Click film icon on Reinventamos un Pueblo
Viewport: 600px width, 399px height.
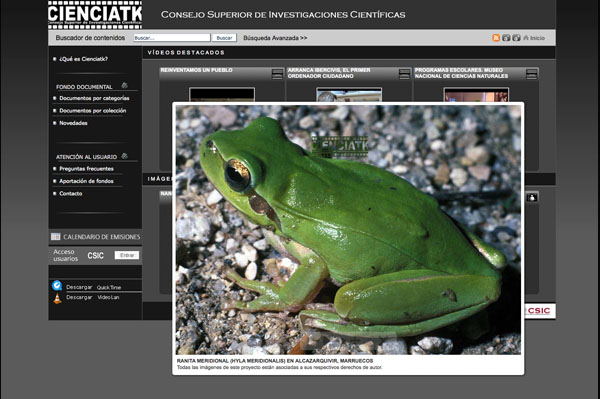pyautogui.click(x=277, y=74)
